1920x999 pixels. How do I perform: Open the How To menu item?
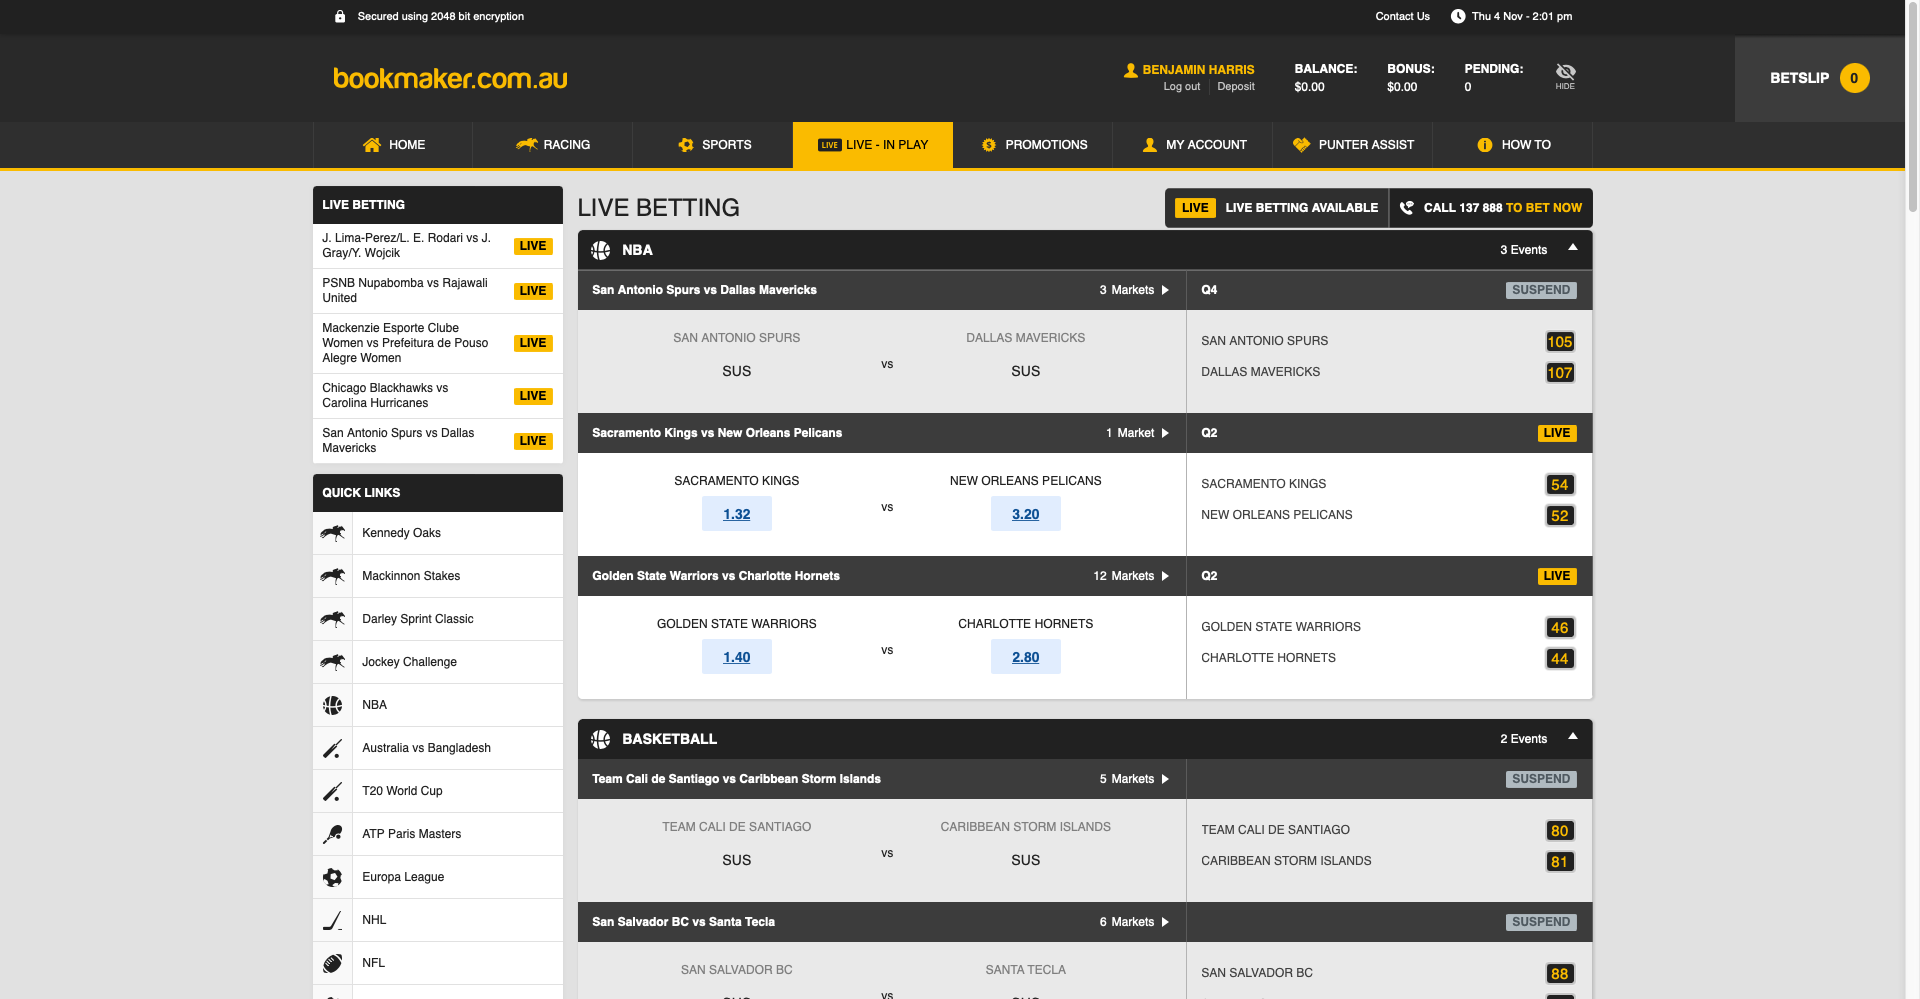click(x=1513, y=145)
